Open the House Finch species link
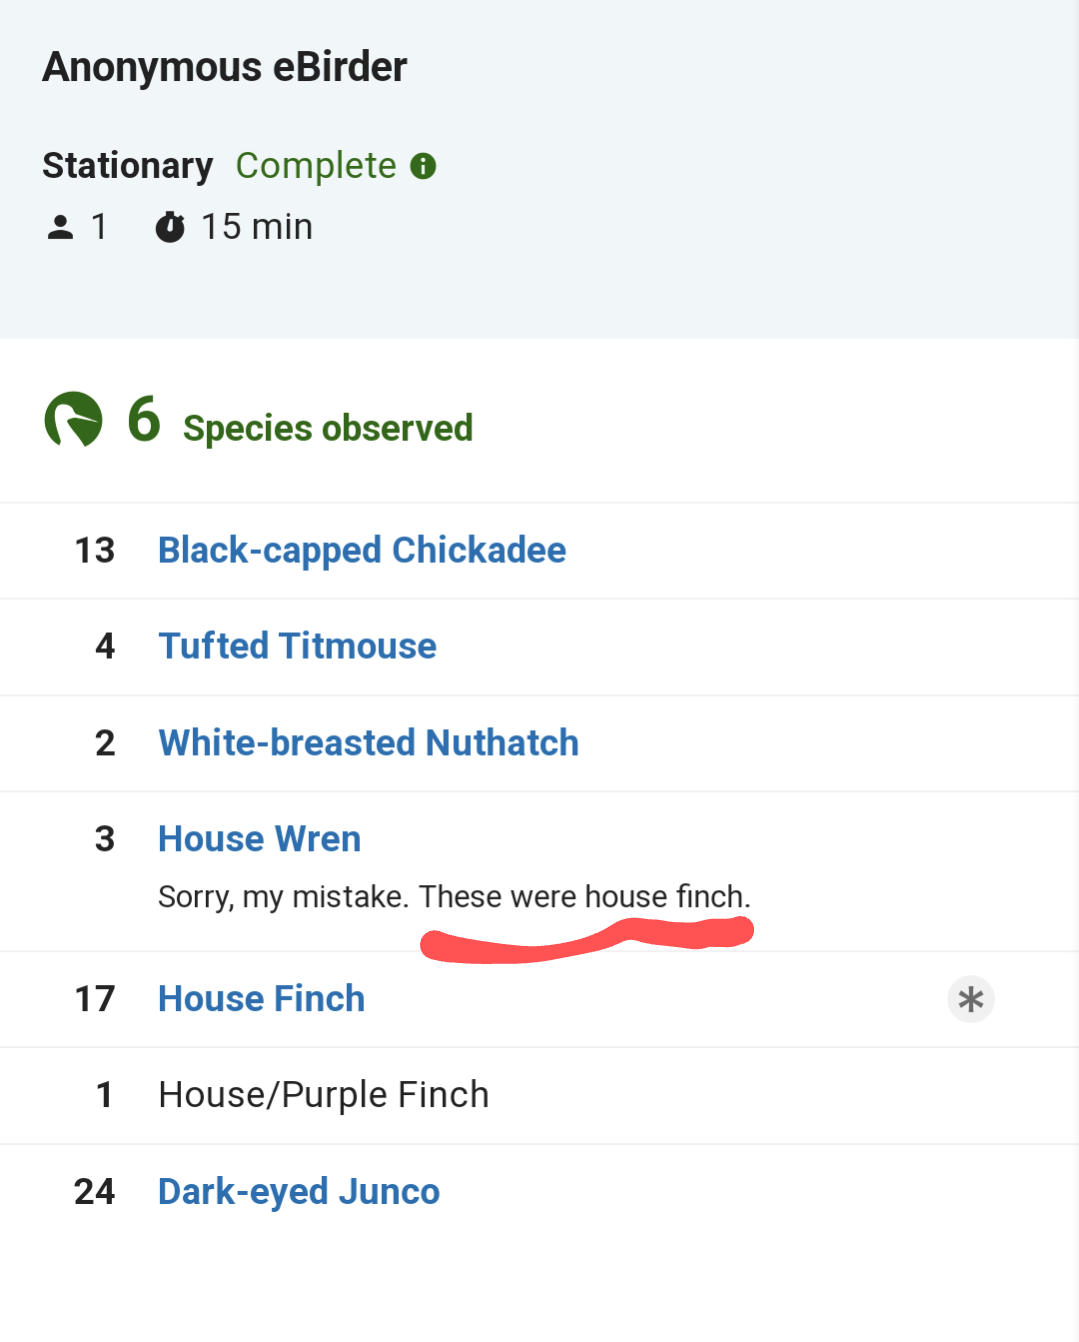The height and width of the screenshot is (1342, 1079). tap(261, 999)
